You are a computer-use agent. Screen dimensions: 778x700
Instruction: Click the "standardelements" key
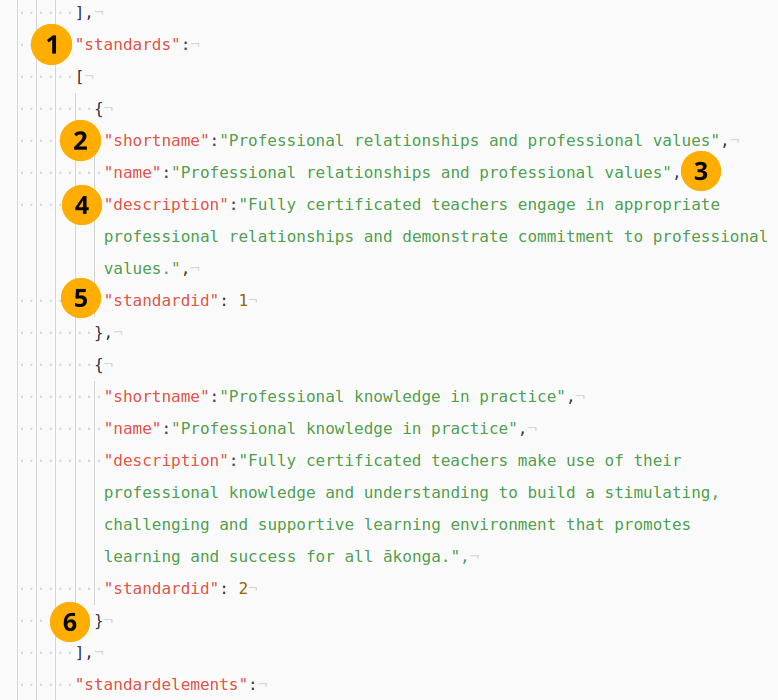pos(162,685)
